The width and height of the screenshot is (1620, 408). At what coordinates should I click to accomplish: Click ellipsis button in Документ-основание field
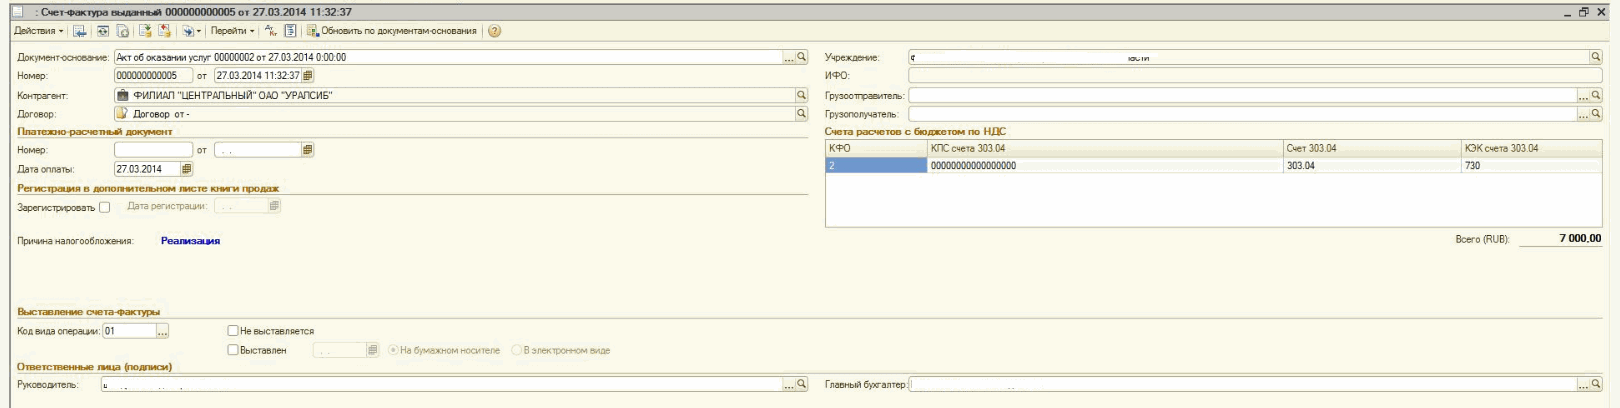[x=788, y=57]
